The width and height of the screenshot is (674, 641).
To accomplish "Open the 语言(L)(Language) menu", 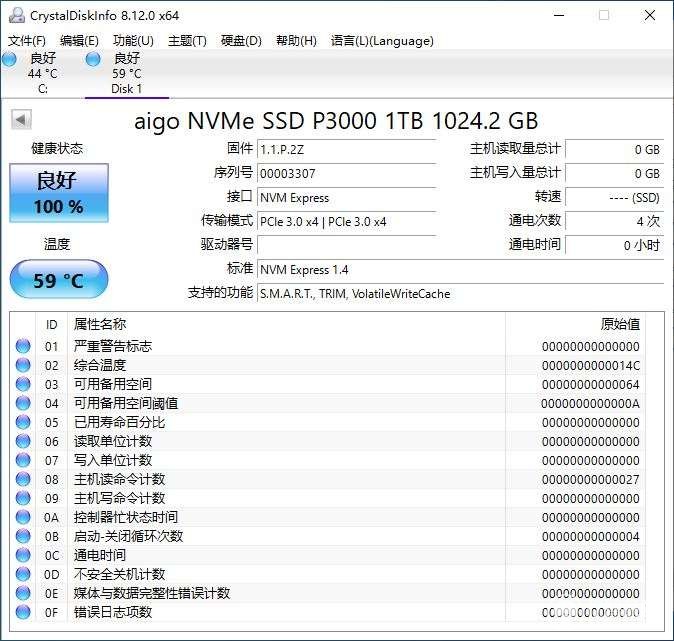I will 382,41.
